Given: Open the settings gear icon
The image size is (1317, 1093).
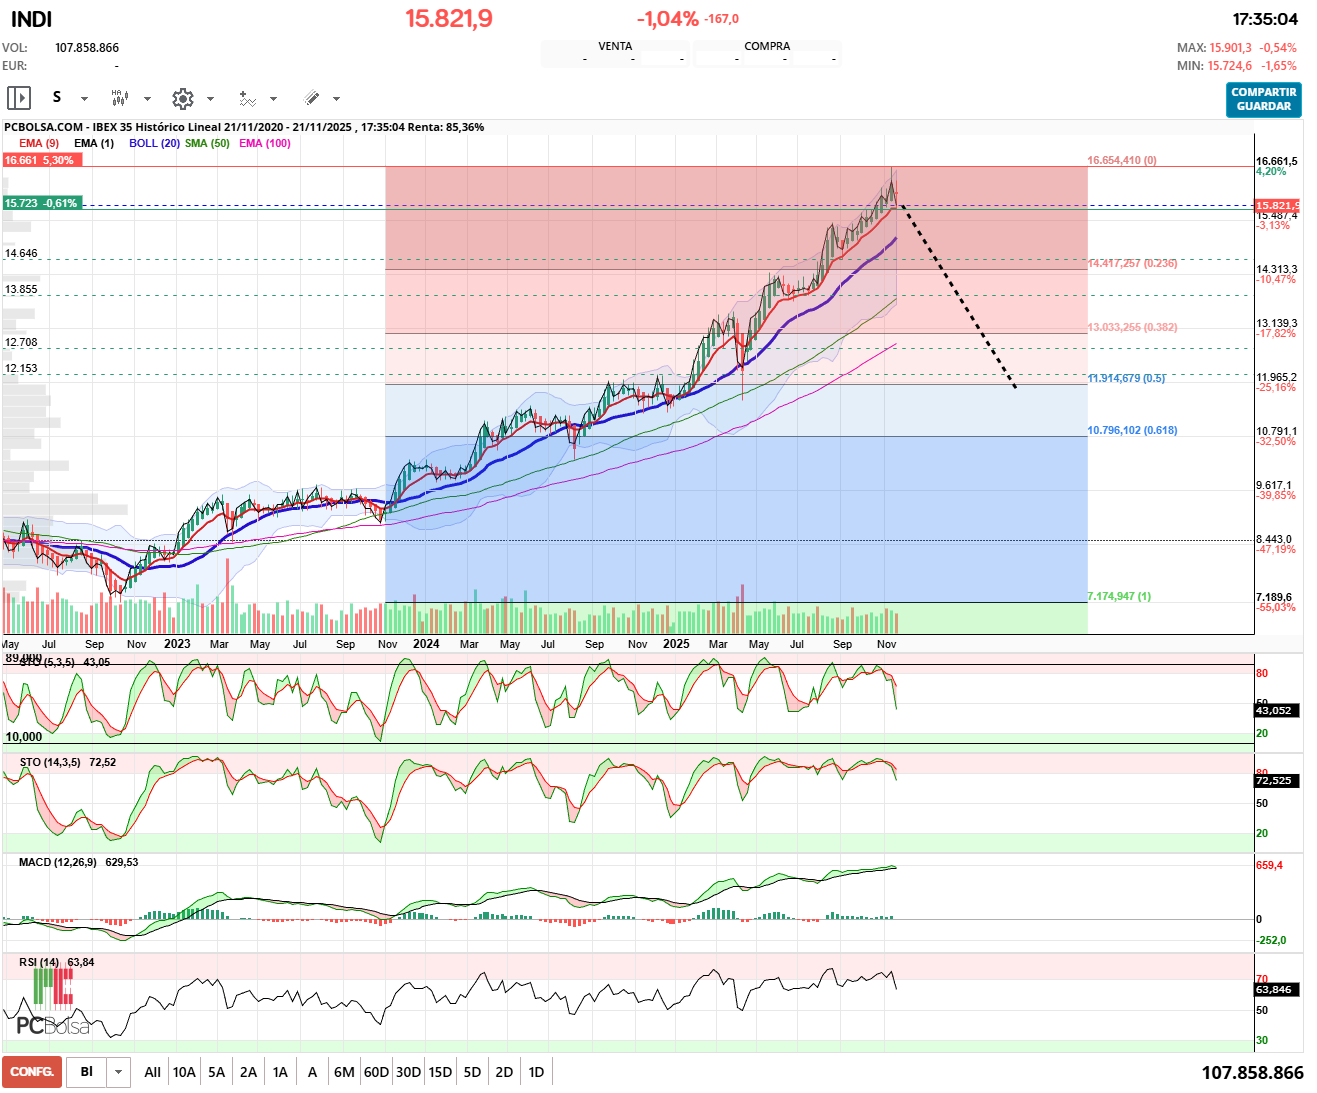Looking at the screenshot, I should (x=182, y=98).
